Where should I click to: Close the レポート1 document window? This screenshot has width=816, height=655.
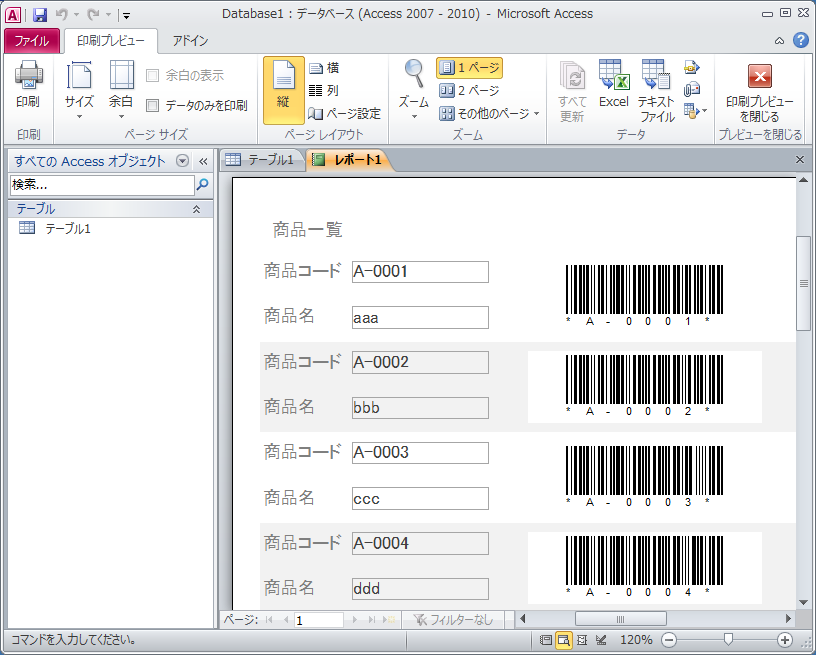tap(800, 160)
